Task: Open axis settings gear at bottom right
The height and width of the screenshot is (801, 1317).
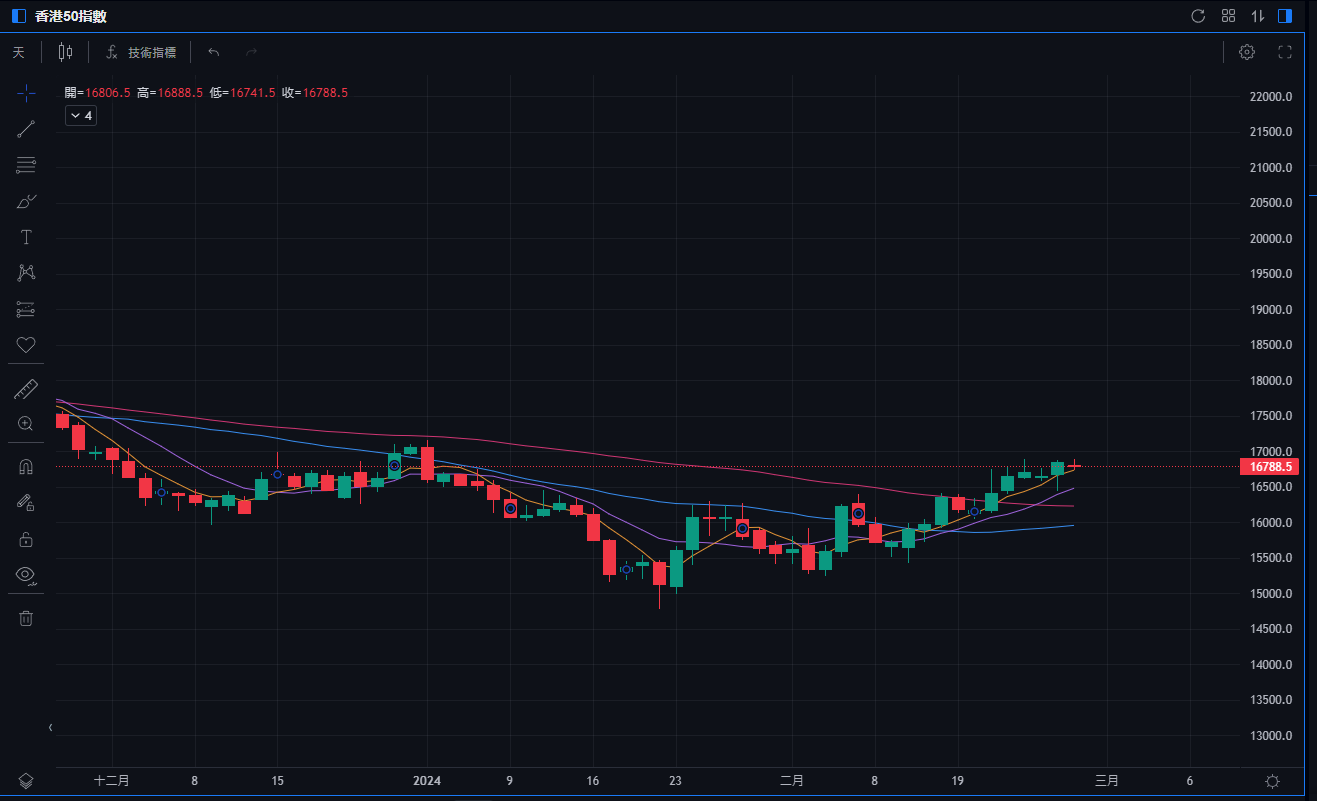Action: pyautogui.click(x=1272, y=781)
